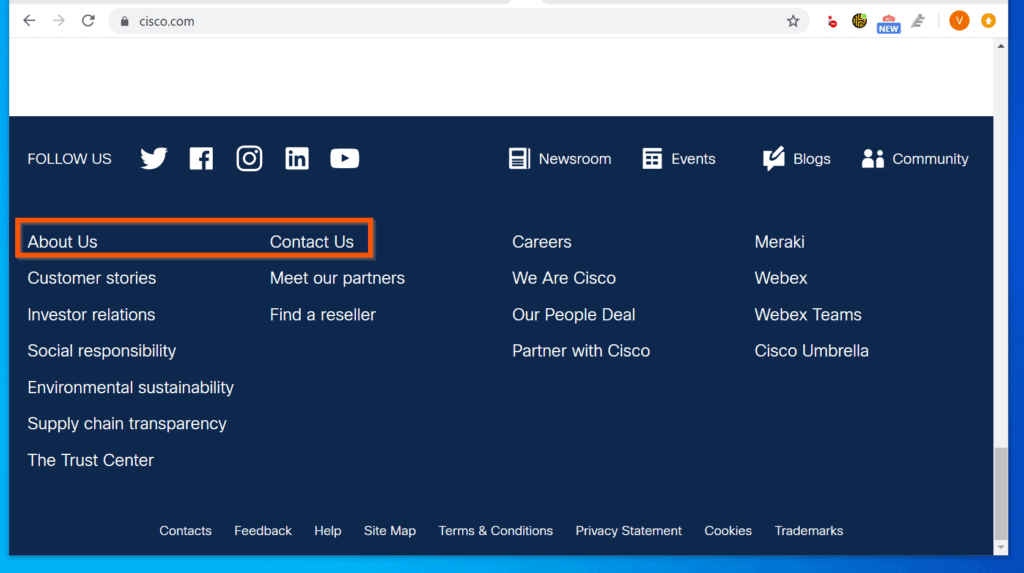
Task: Open the grey pen extension icon
Action: coord(918,21)
